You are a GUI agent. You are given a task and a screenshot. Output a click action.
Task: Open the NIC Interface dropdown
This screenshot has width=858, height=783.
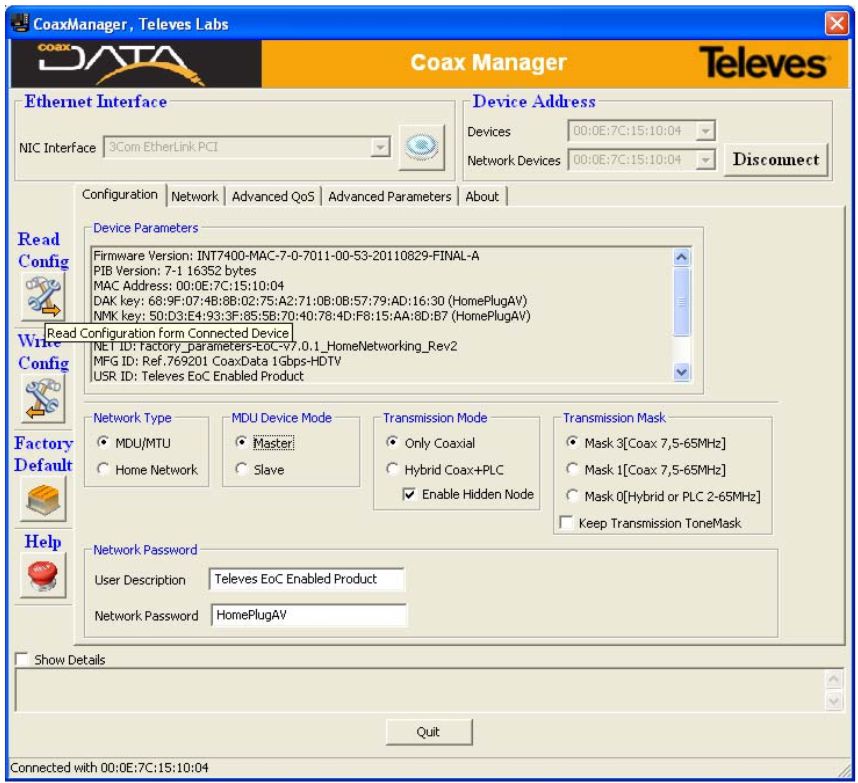click(380, 147)
